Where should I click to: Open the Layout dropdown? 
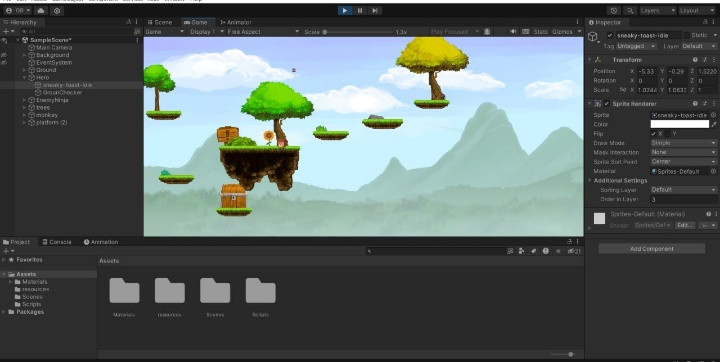(696, 10)
